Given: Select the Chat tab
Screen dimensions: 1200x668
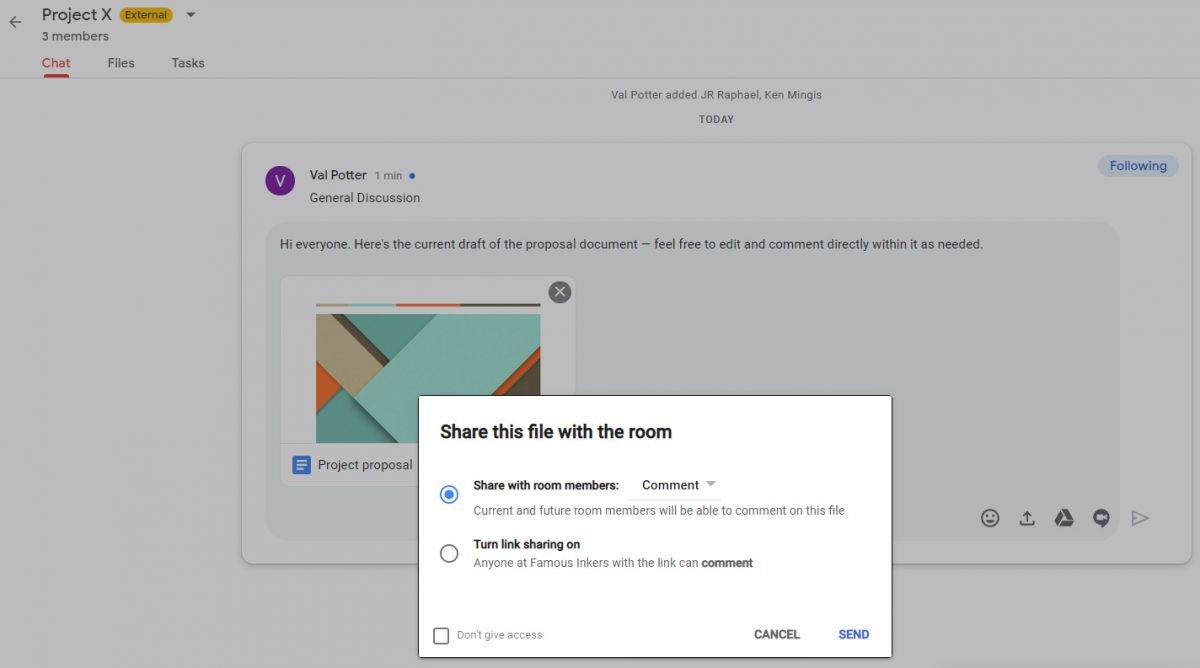Looking at the screenshot, I should coord(56,63).
